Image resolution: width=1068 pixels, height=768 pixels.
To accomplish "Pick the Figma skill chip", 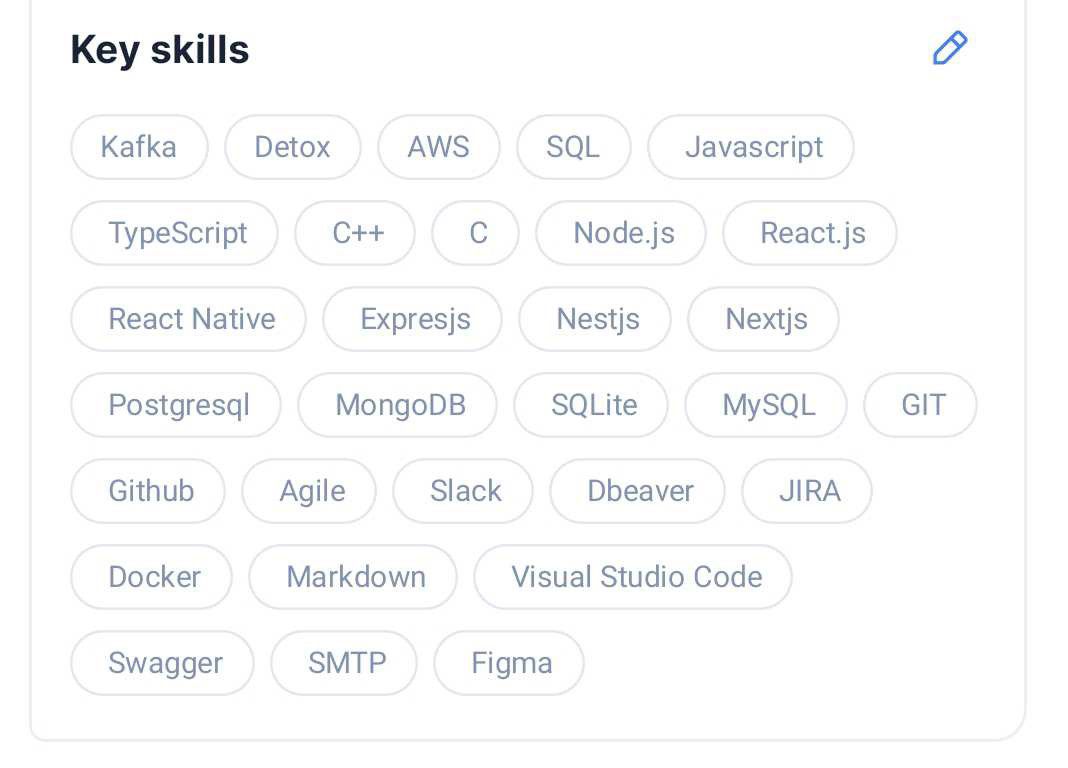I will 509,662.
